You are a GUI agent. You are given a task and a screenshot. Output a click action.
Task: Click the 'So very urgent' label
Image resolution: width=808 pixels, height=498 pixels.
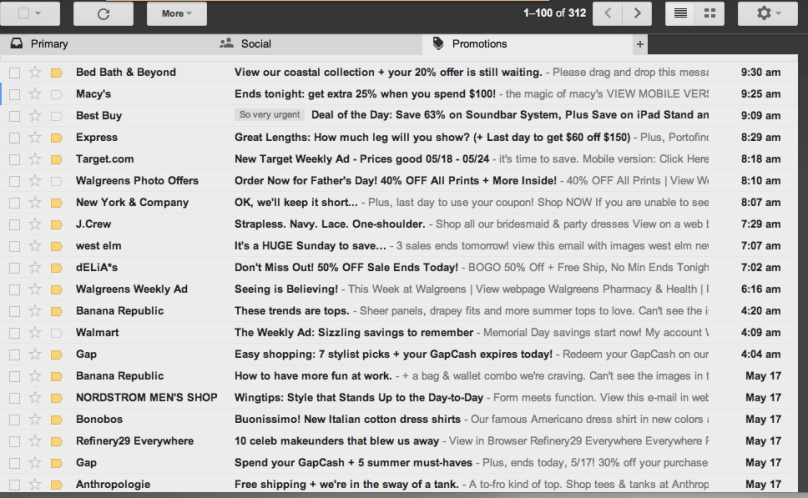[x=269, y=114]
